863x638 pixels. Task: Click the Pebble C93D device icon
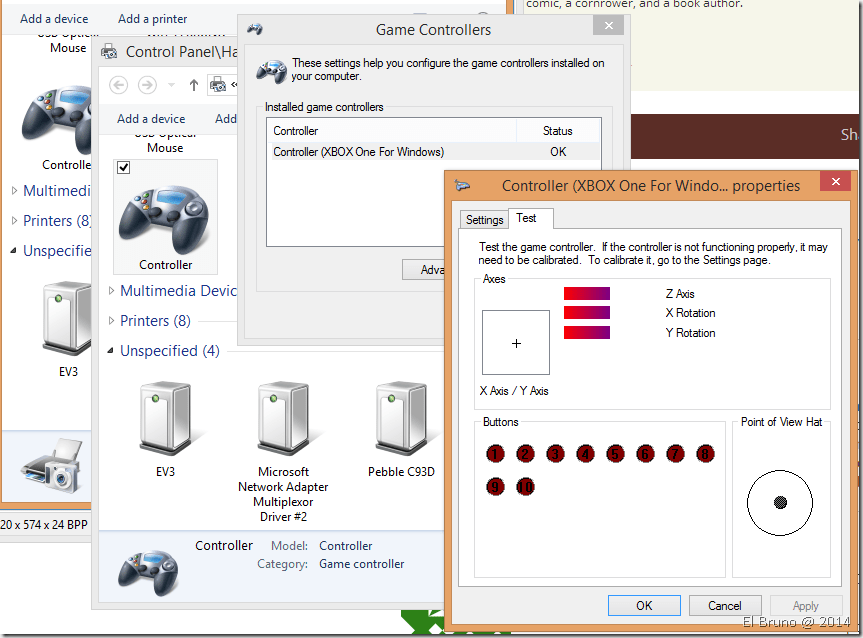(400, 420)
